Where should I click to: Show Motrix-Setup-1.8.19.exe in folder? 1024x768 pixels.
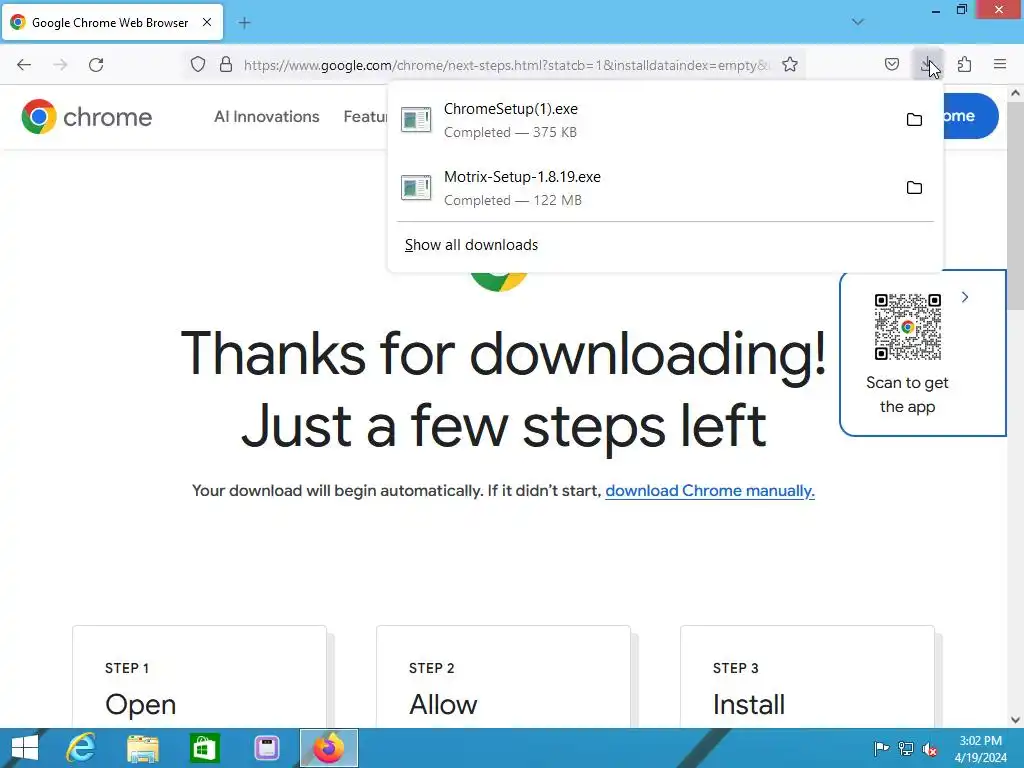pyautogui.click(x=914, y=187)
